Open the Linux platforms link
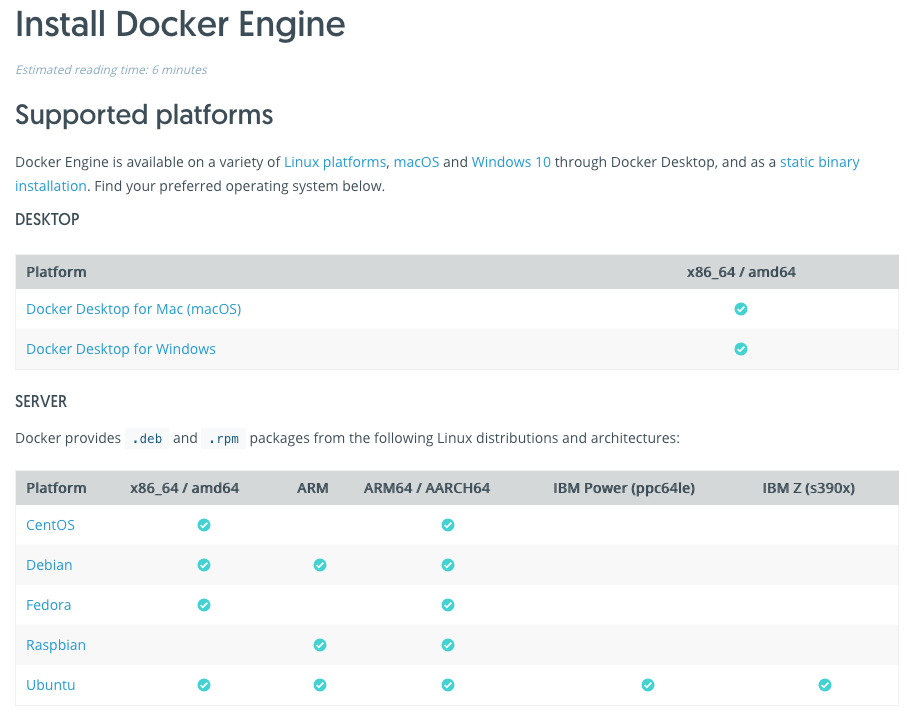 tap(334, 162)
